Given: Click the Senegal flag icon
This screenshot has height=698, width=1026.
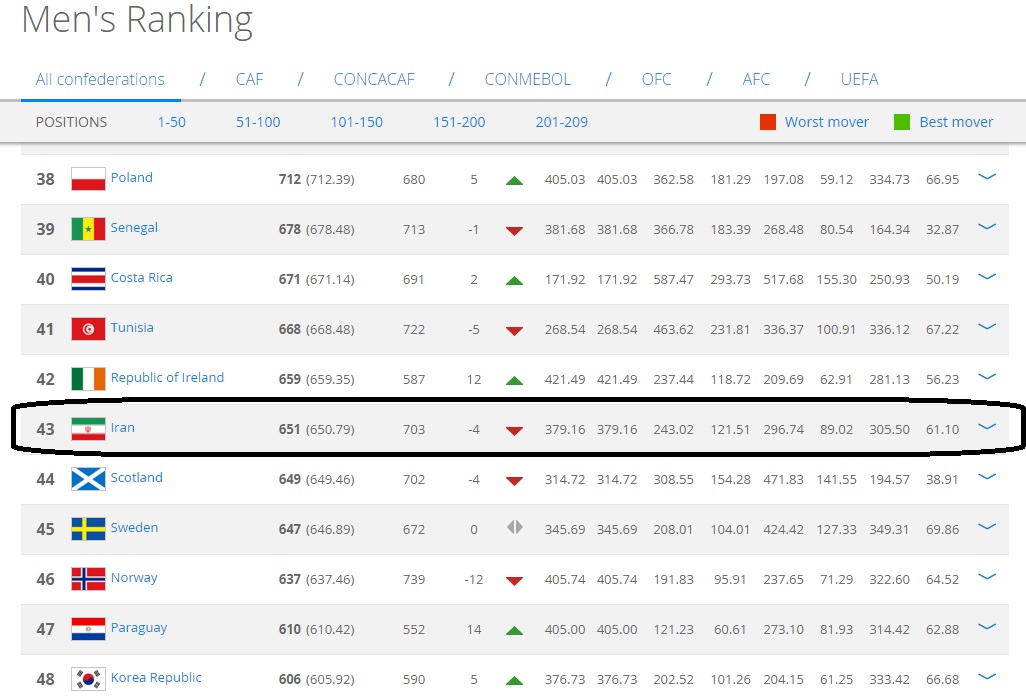Looking at the screenshot, I should pyautogui.click(x=88, y=229).
